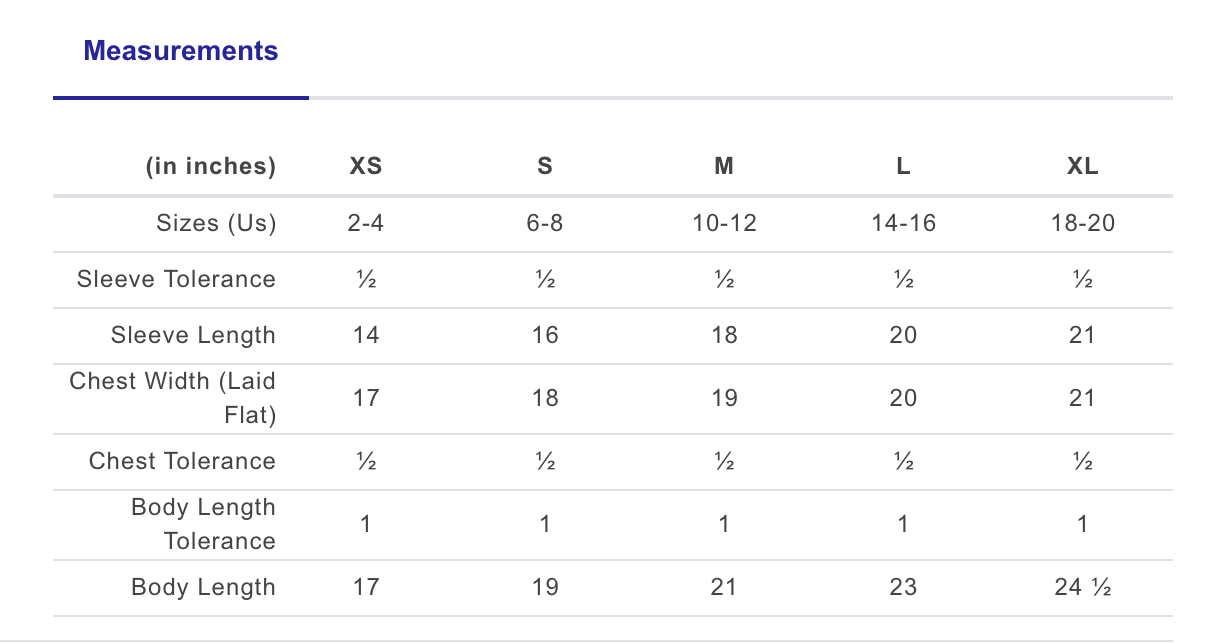Open the Measurements tab
1228x644 pixels.
point(181,51)
